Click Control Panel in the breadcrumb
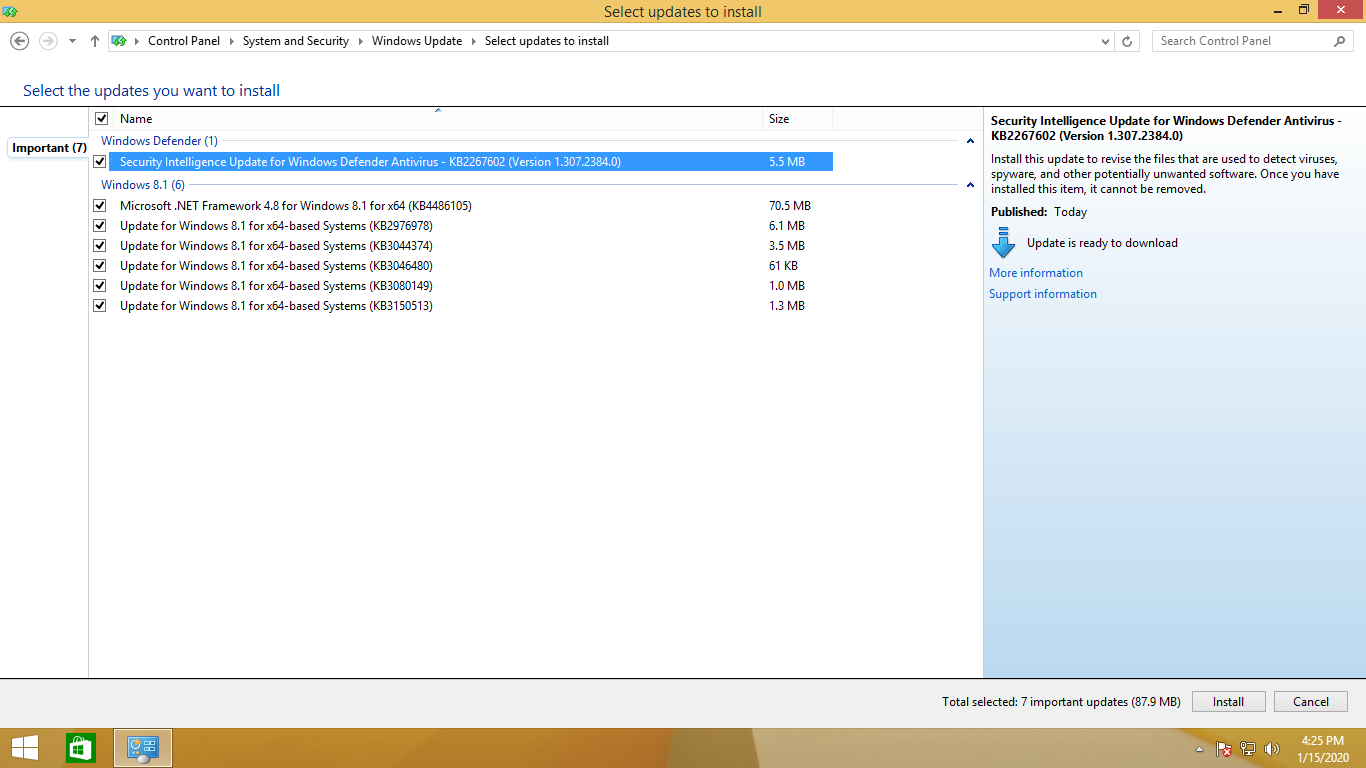Screen dimensions: 1366x768 point(184,41)
